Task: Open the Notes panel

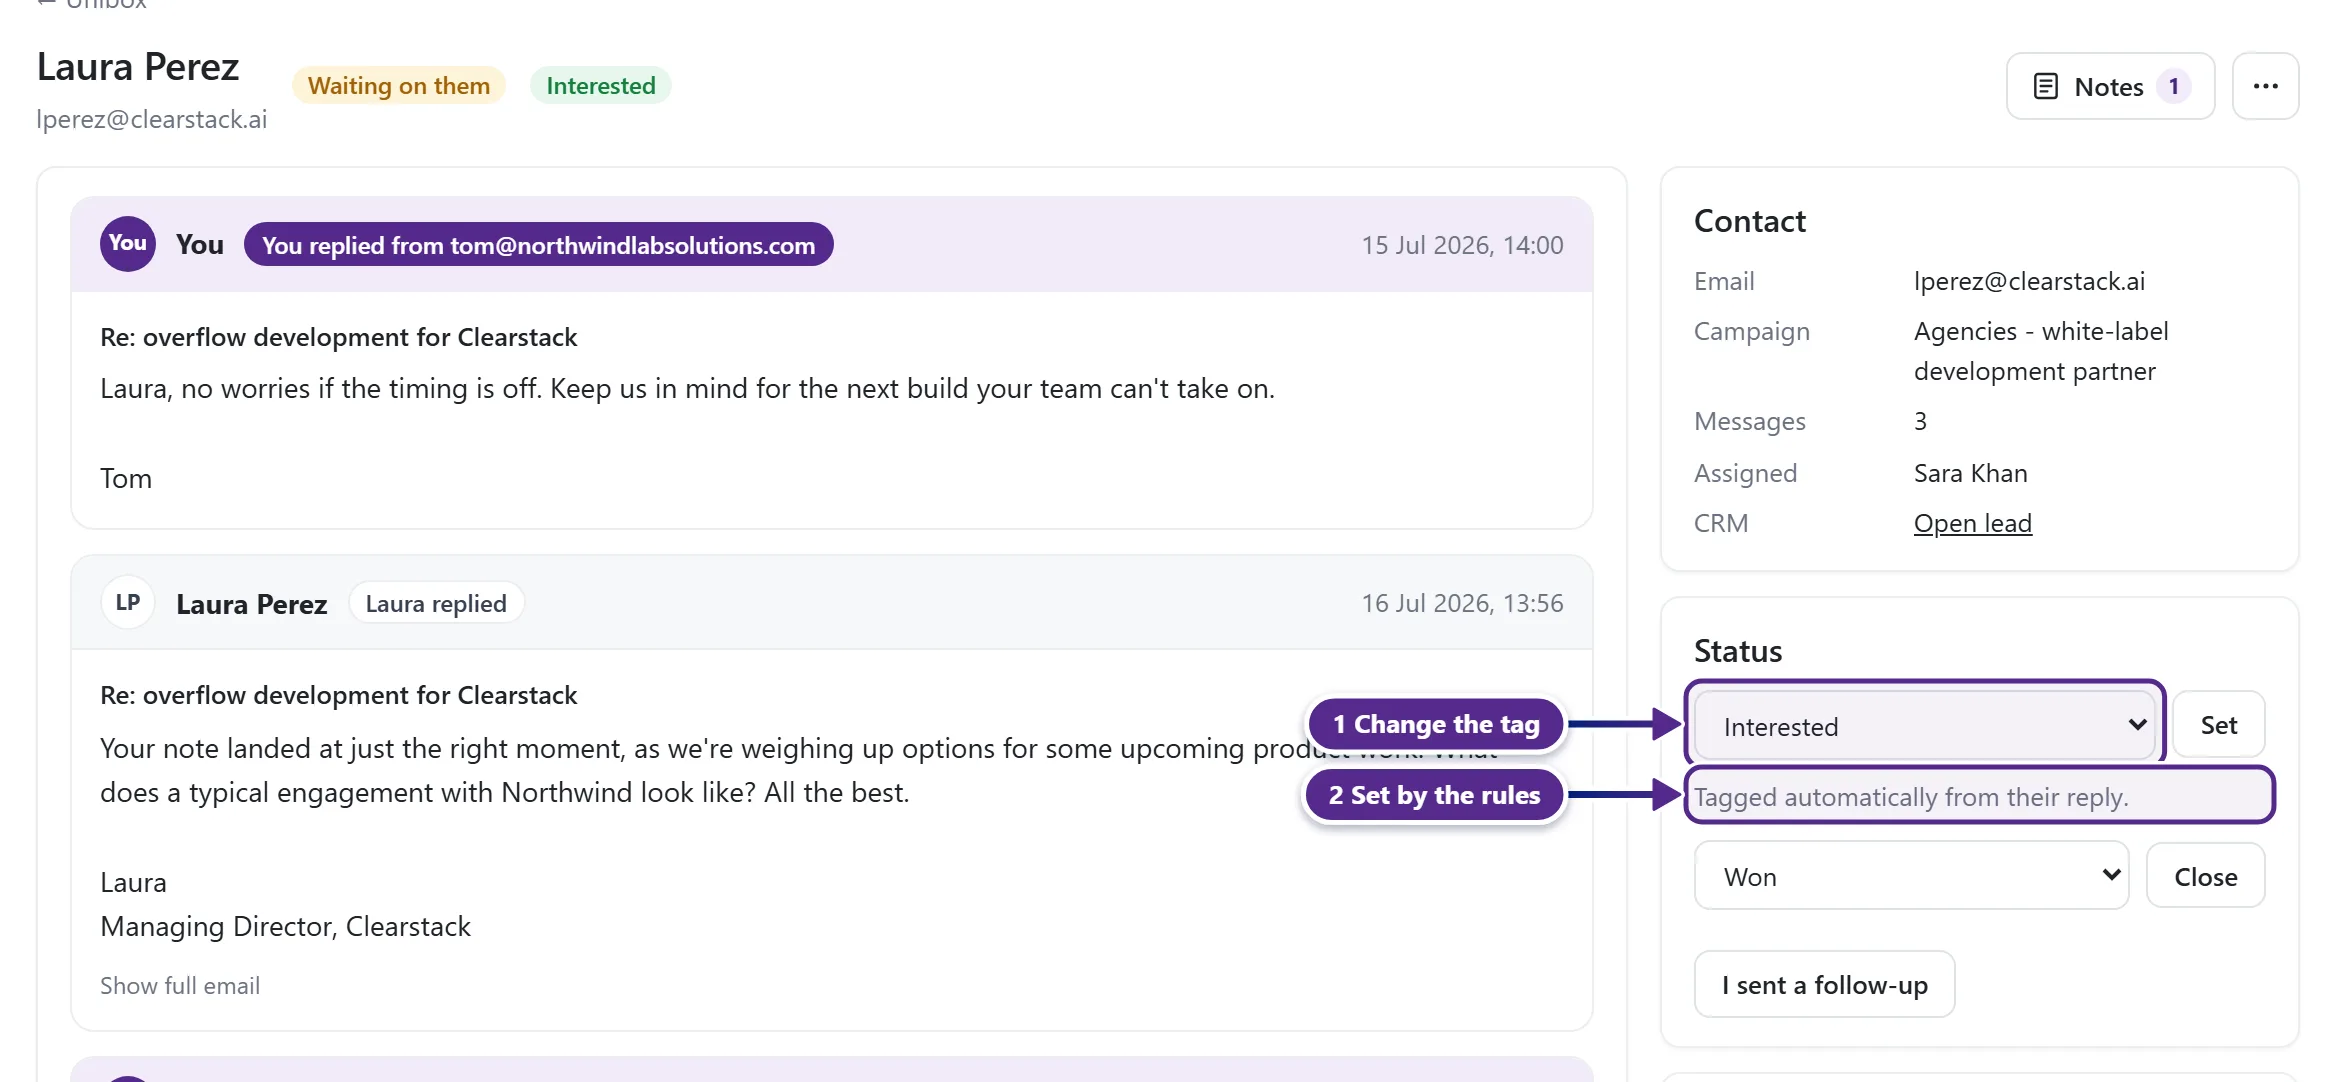Action: click(x=2110, y=86)
